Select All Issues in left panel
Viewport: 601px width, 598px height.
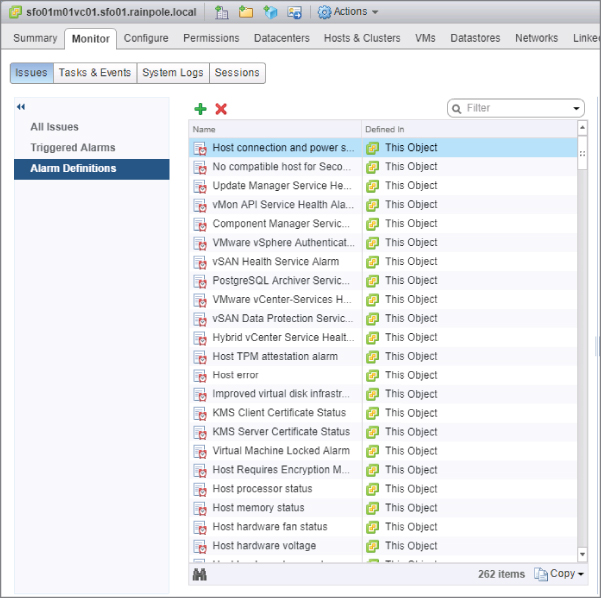54,127
